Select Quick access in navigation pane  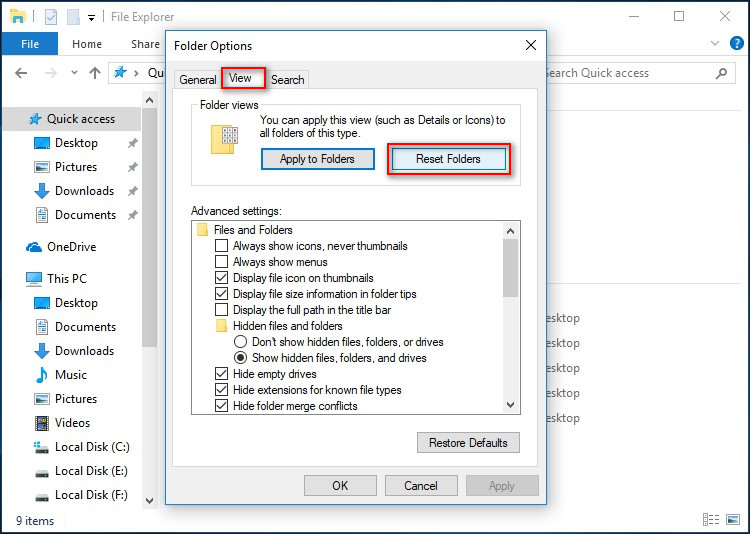[71, 119]
